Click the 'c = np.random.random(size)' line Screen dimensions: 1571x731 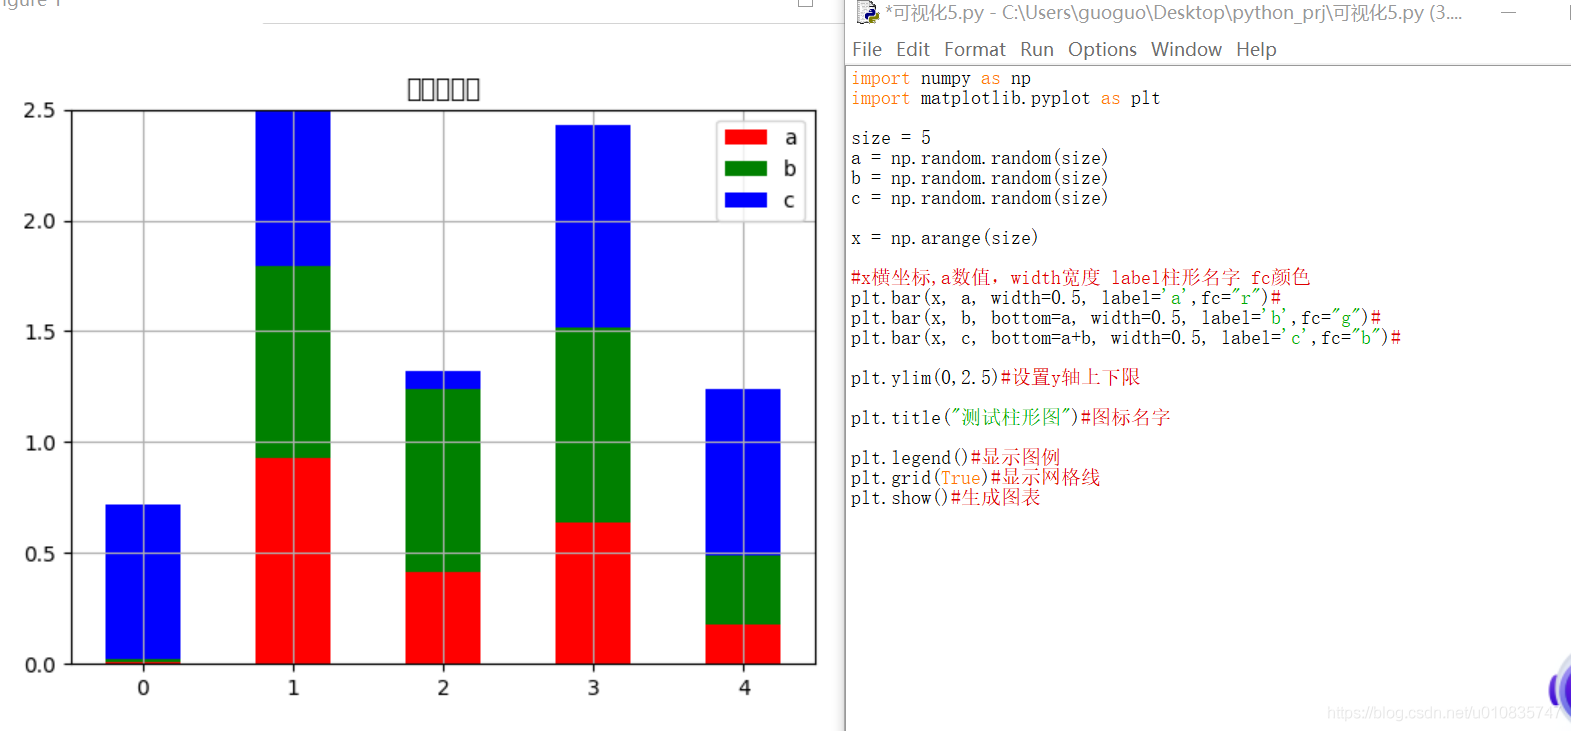(980, 198)
